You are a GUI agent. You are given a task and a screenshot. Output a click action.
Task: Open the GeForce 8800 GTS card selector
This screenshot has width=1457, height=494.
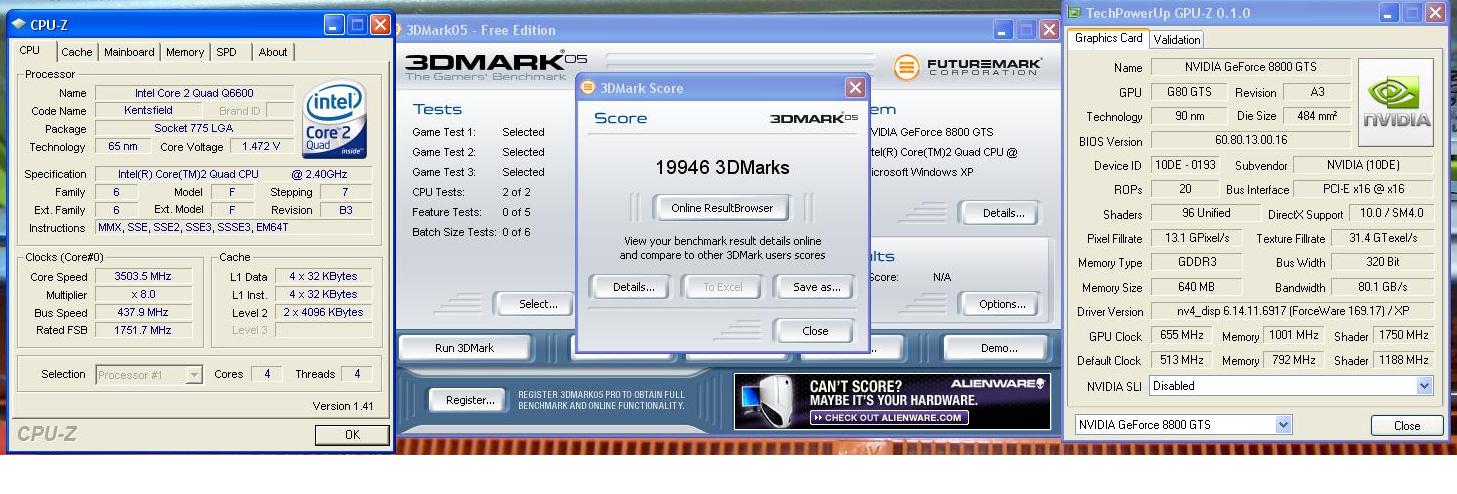point(1184,425)
